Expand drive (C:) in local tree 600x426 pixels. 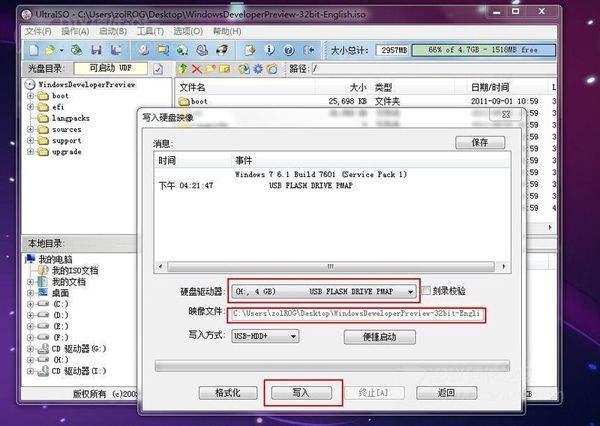pyautogui.click(x=30, y=304)
